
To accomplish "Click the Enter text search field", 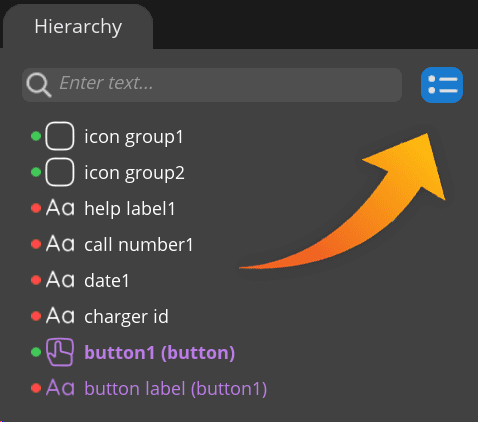I will (x=212, y=85).
